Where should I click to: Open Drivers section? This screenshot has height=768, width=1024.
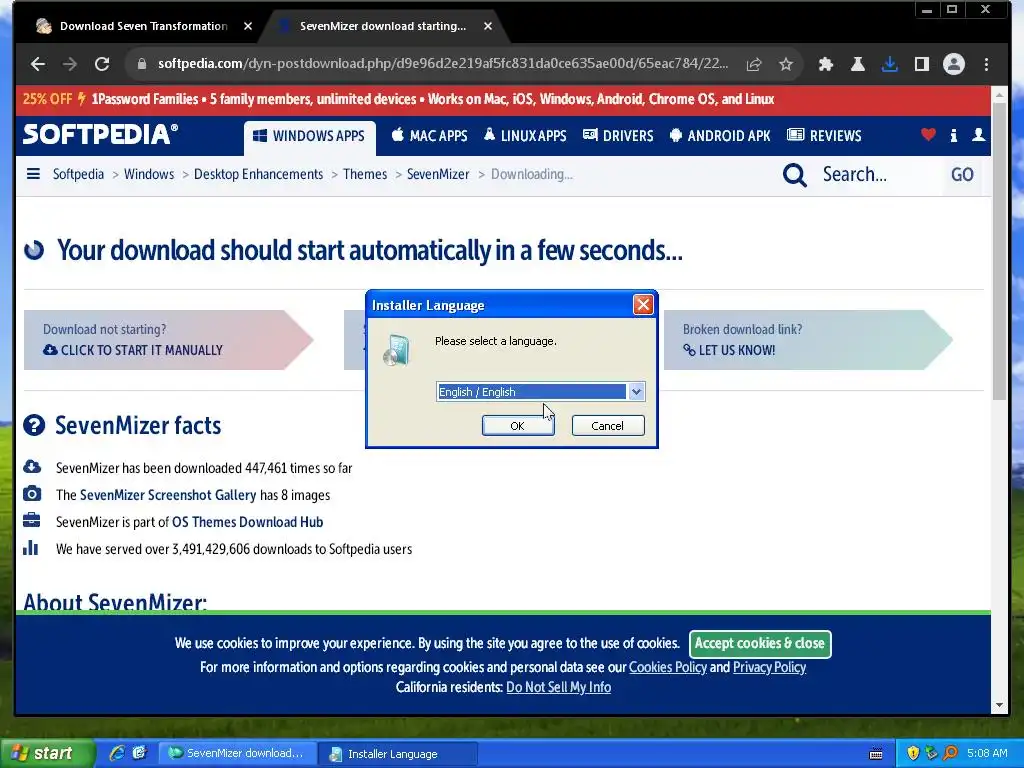coord(618,136)
